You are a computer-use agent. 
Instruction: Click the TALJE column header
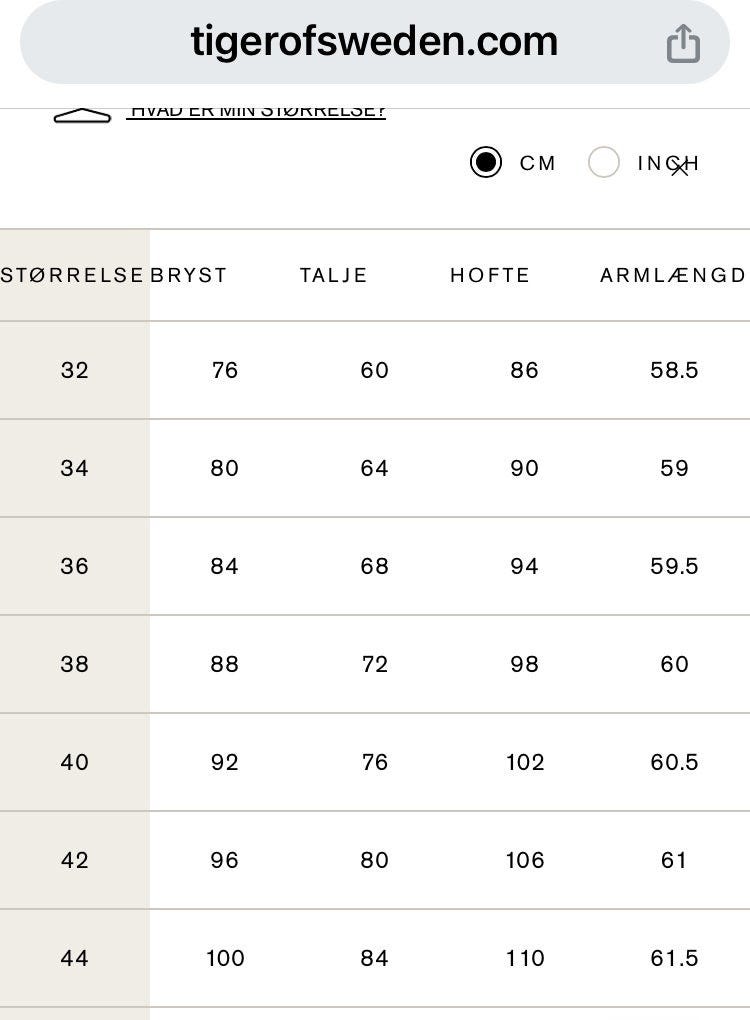(x=334, y=275)
